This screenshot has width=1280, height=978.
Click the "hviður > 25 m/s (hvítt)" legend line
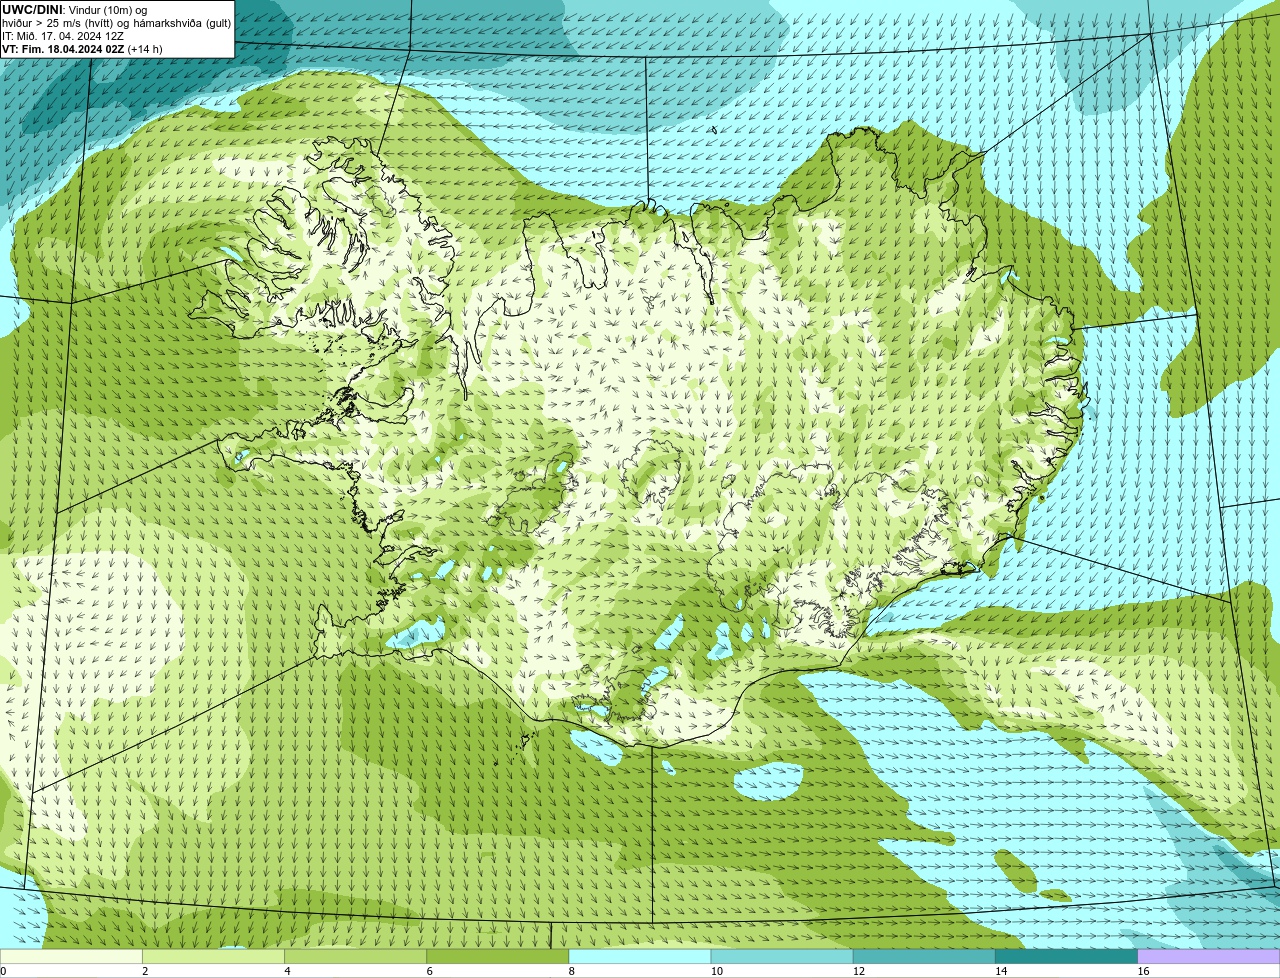pyautogui.click(x=60, y=23)
